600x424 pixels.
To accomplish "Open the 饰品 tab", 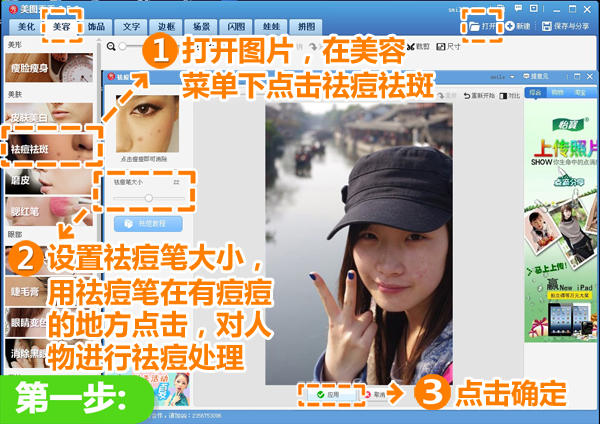I will 96,27.
